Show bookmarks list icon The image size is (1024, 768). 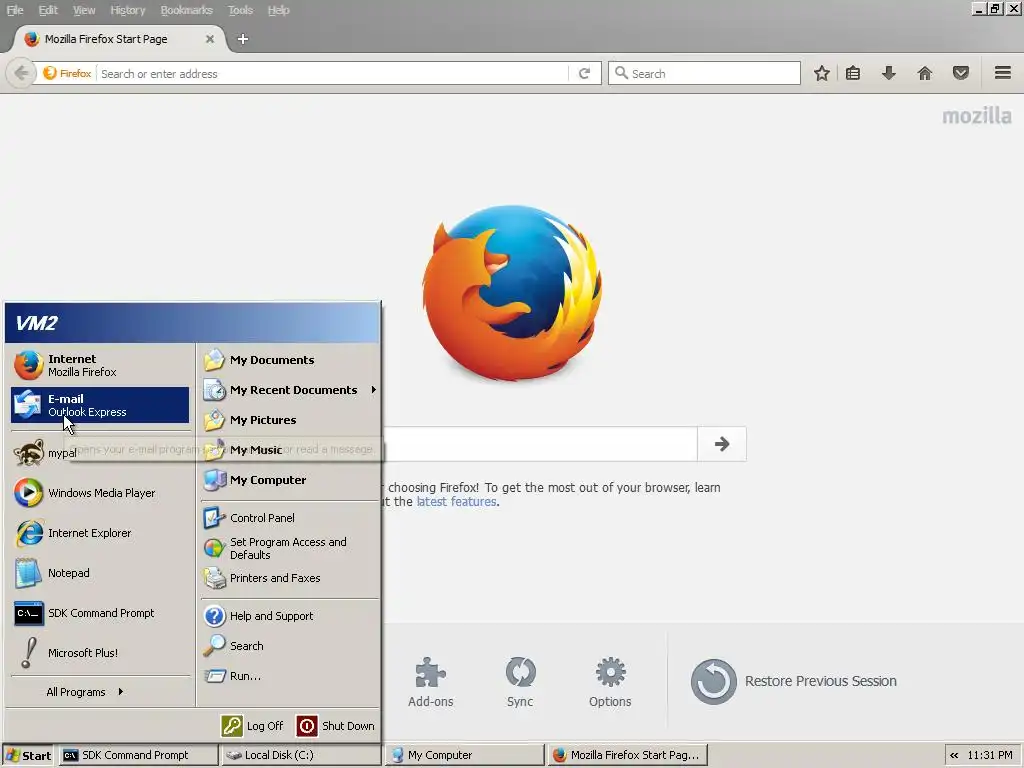tap(853, 73)
